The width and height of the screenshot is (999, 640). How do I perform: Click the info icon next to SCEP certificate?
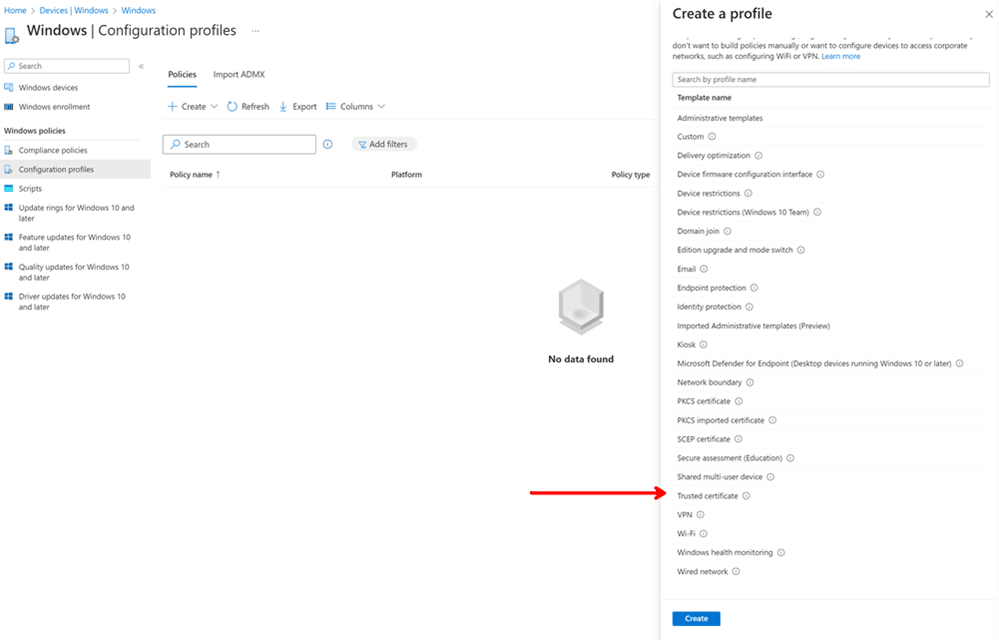(x=738, y=439)
